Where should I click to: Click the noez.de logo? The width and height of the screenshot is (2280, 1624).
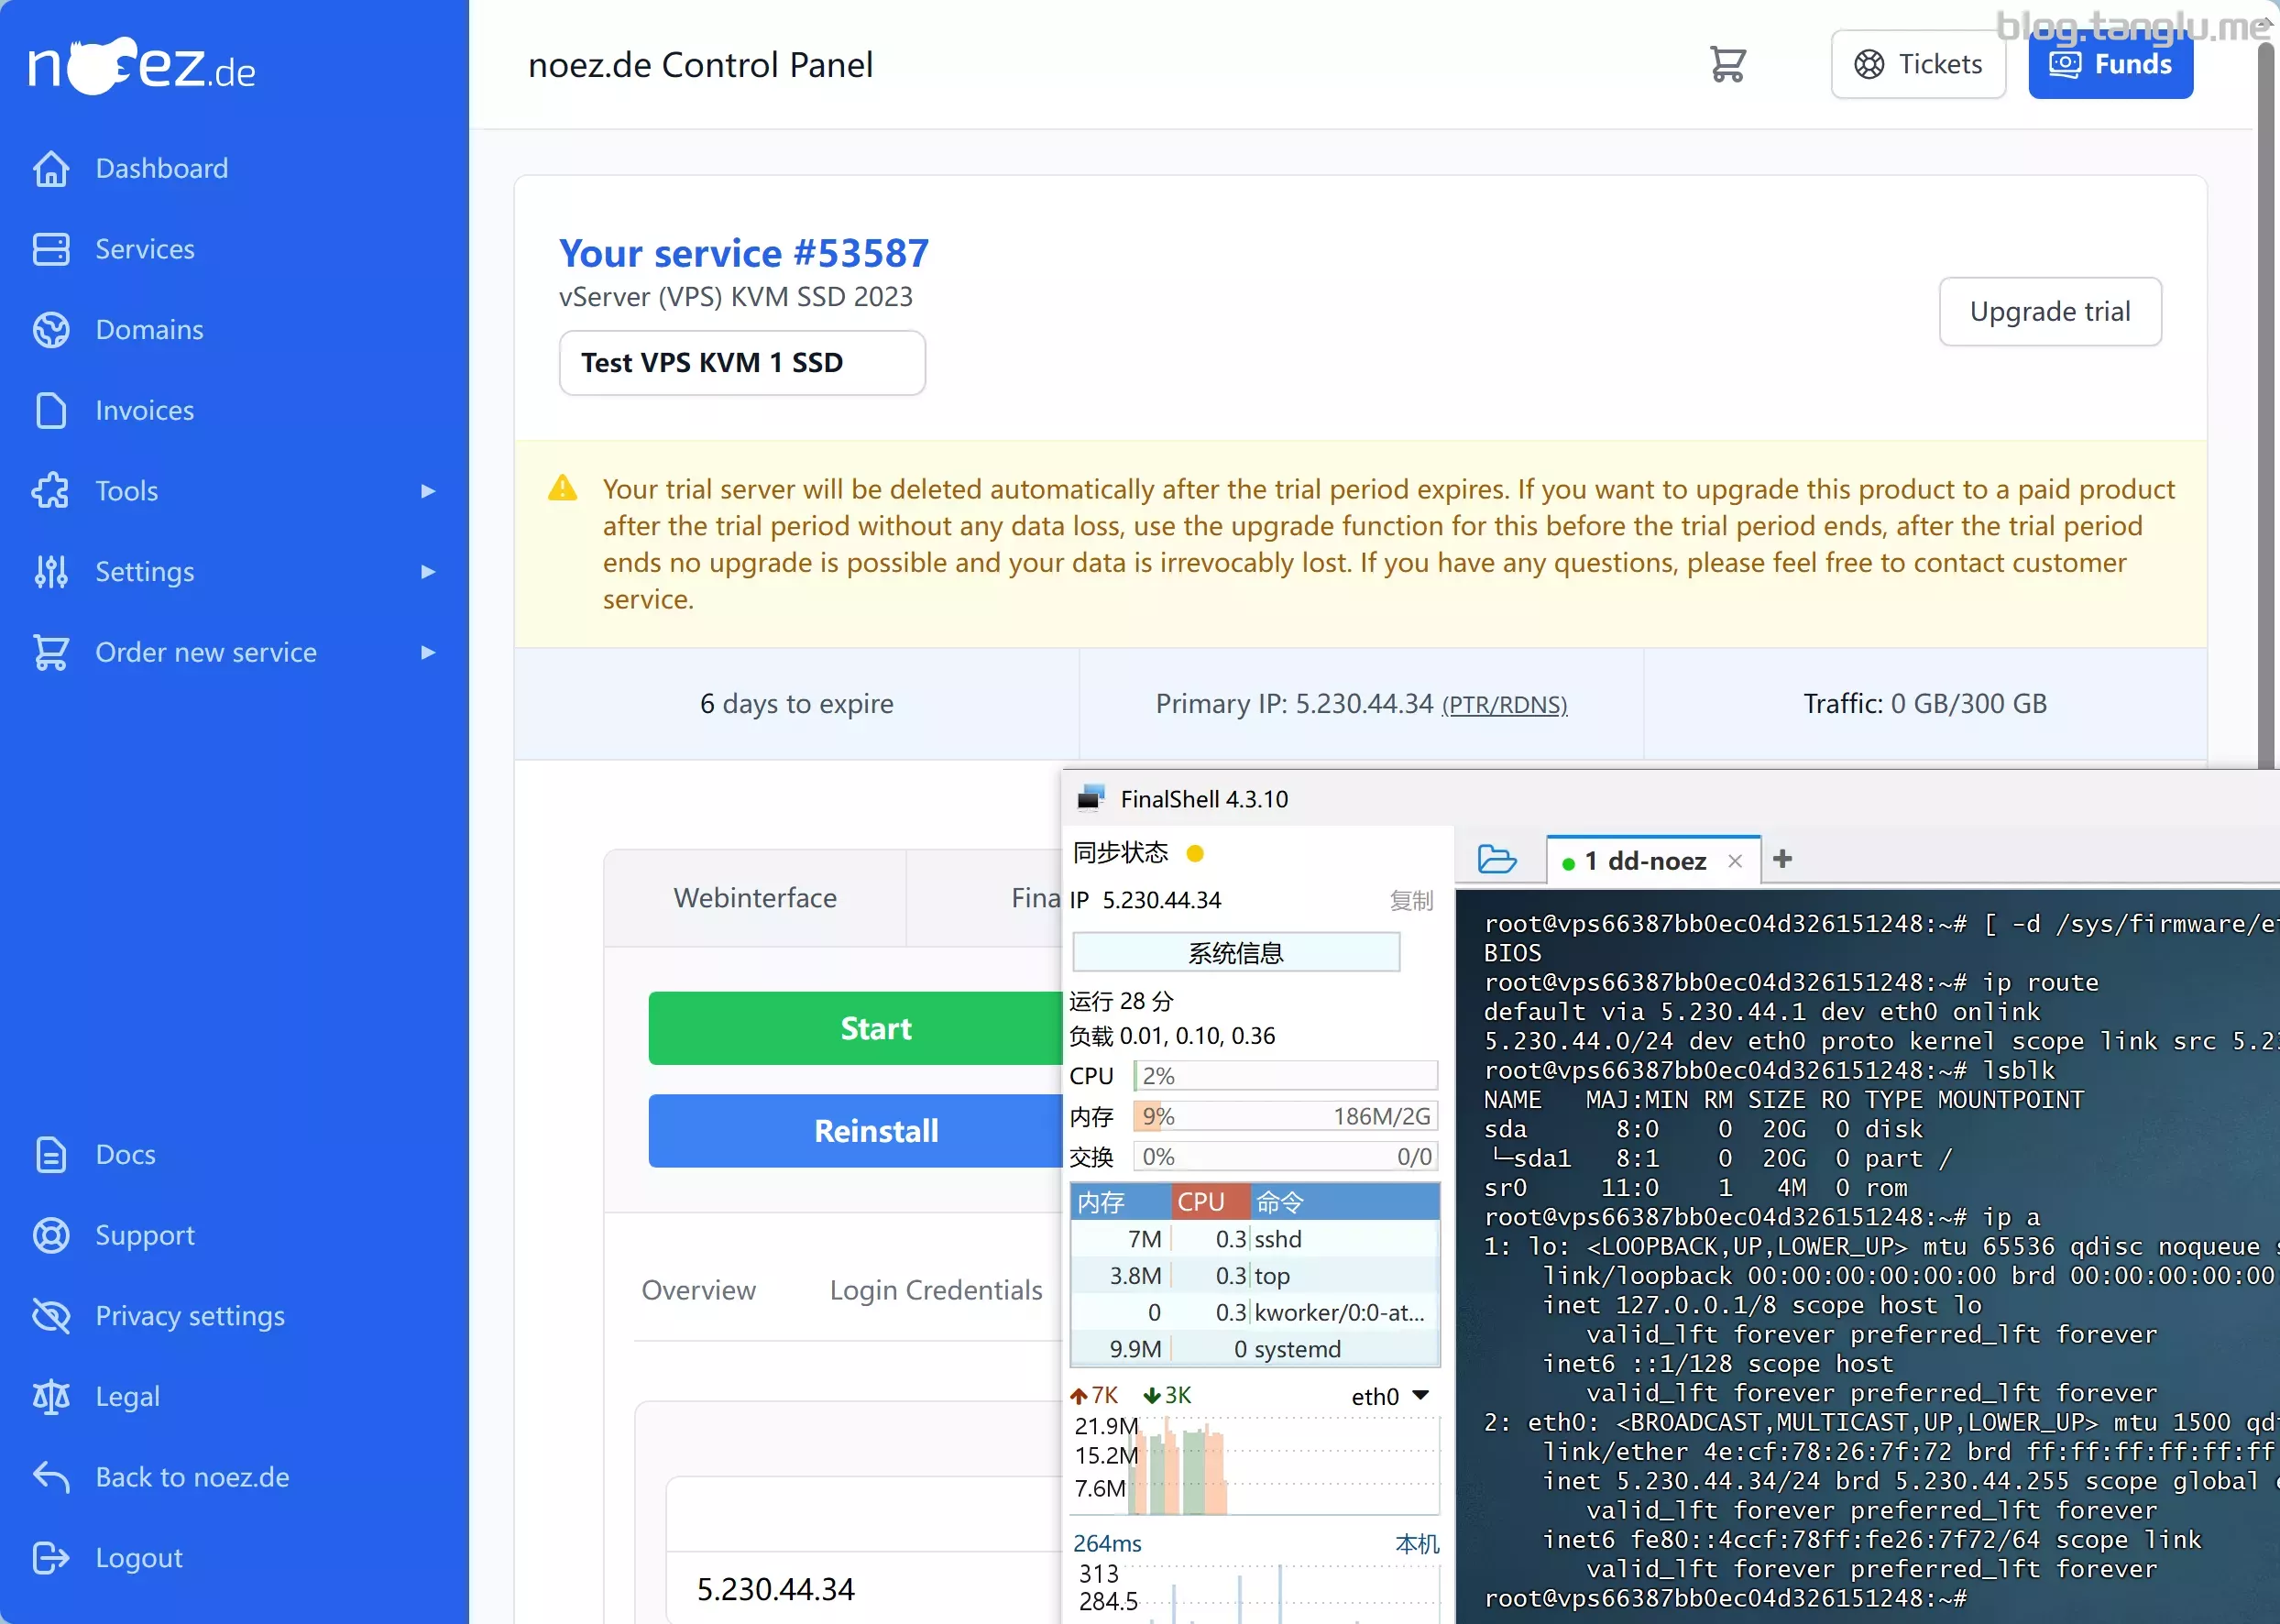141,66
